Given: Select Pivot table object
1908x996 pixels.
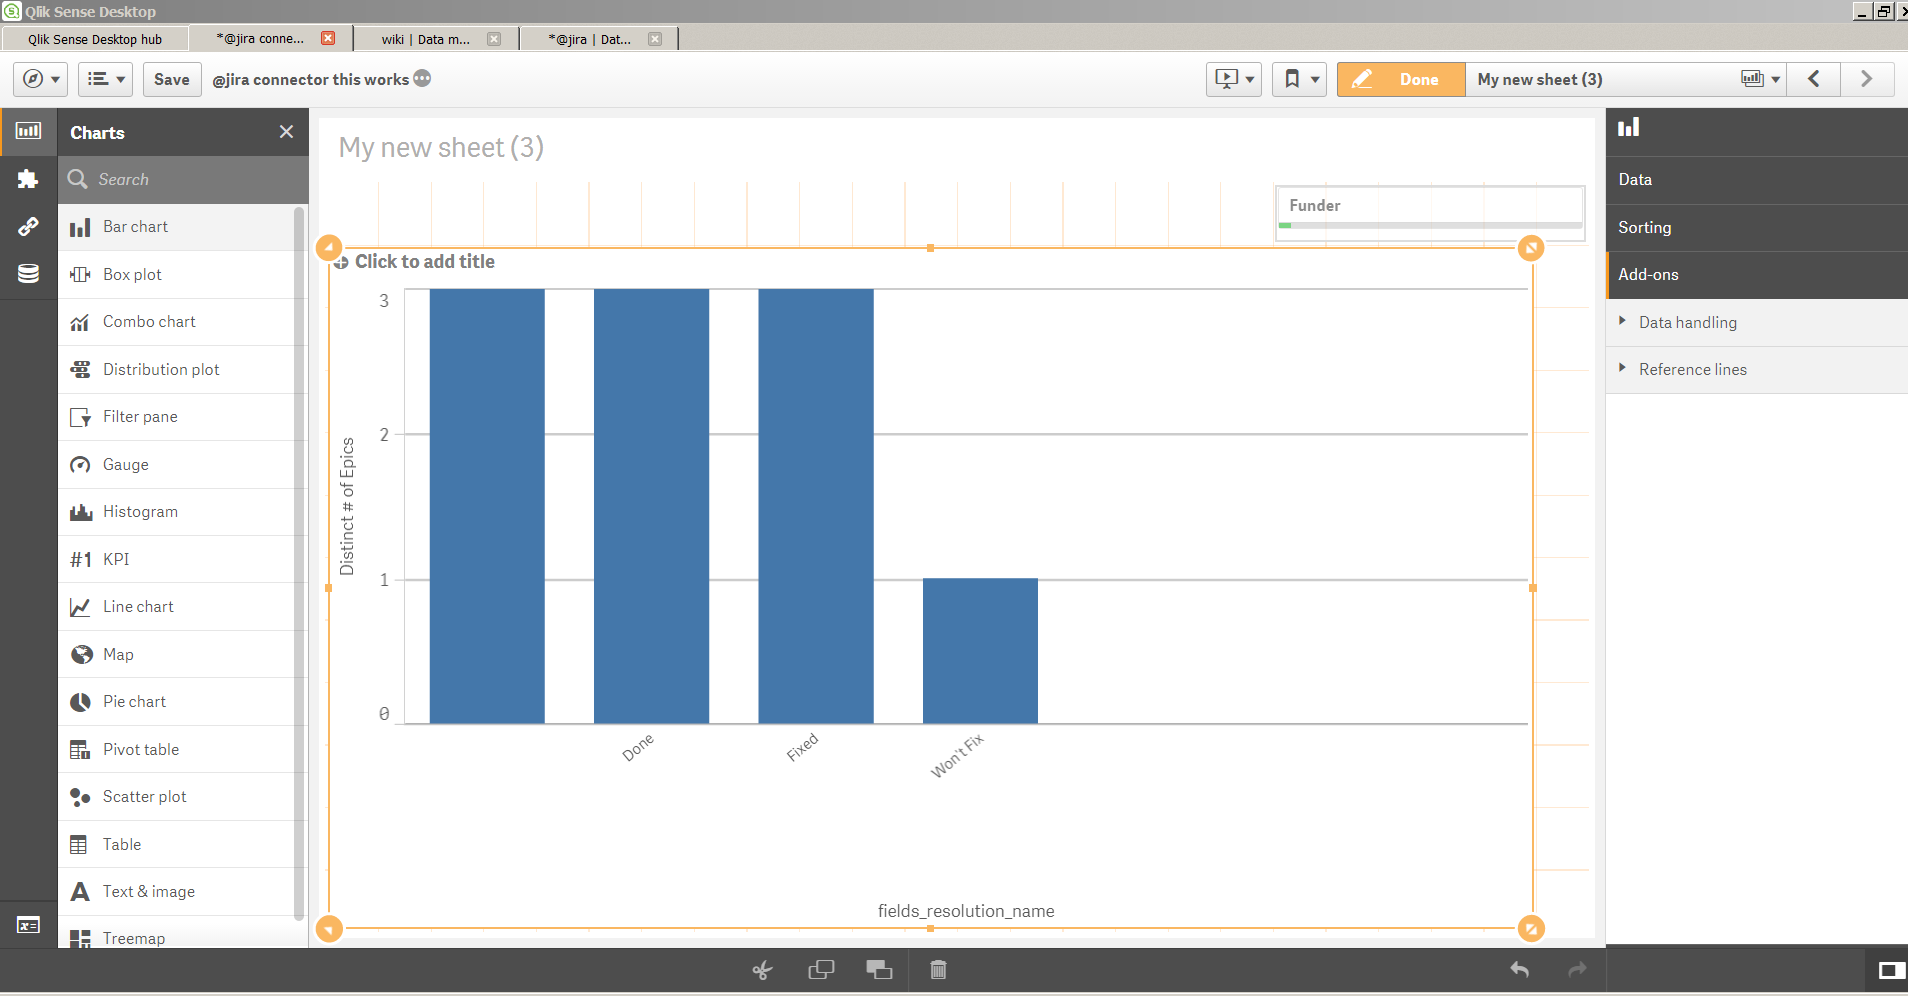Looking at the screenshot, I should (x=176, y=750).
